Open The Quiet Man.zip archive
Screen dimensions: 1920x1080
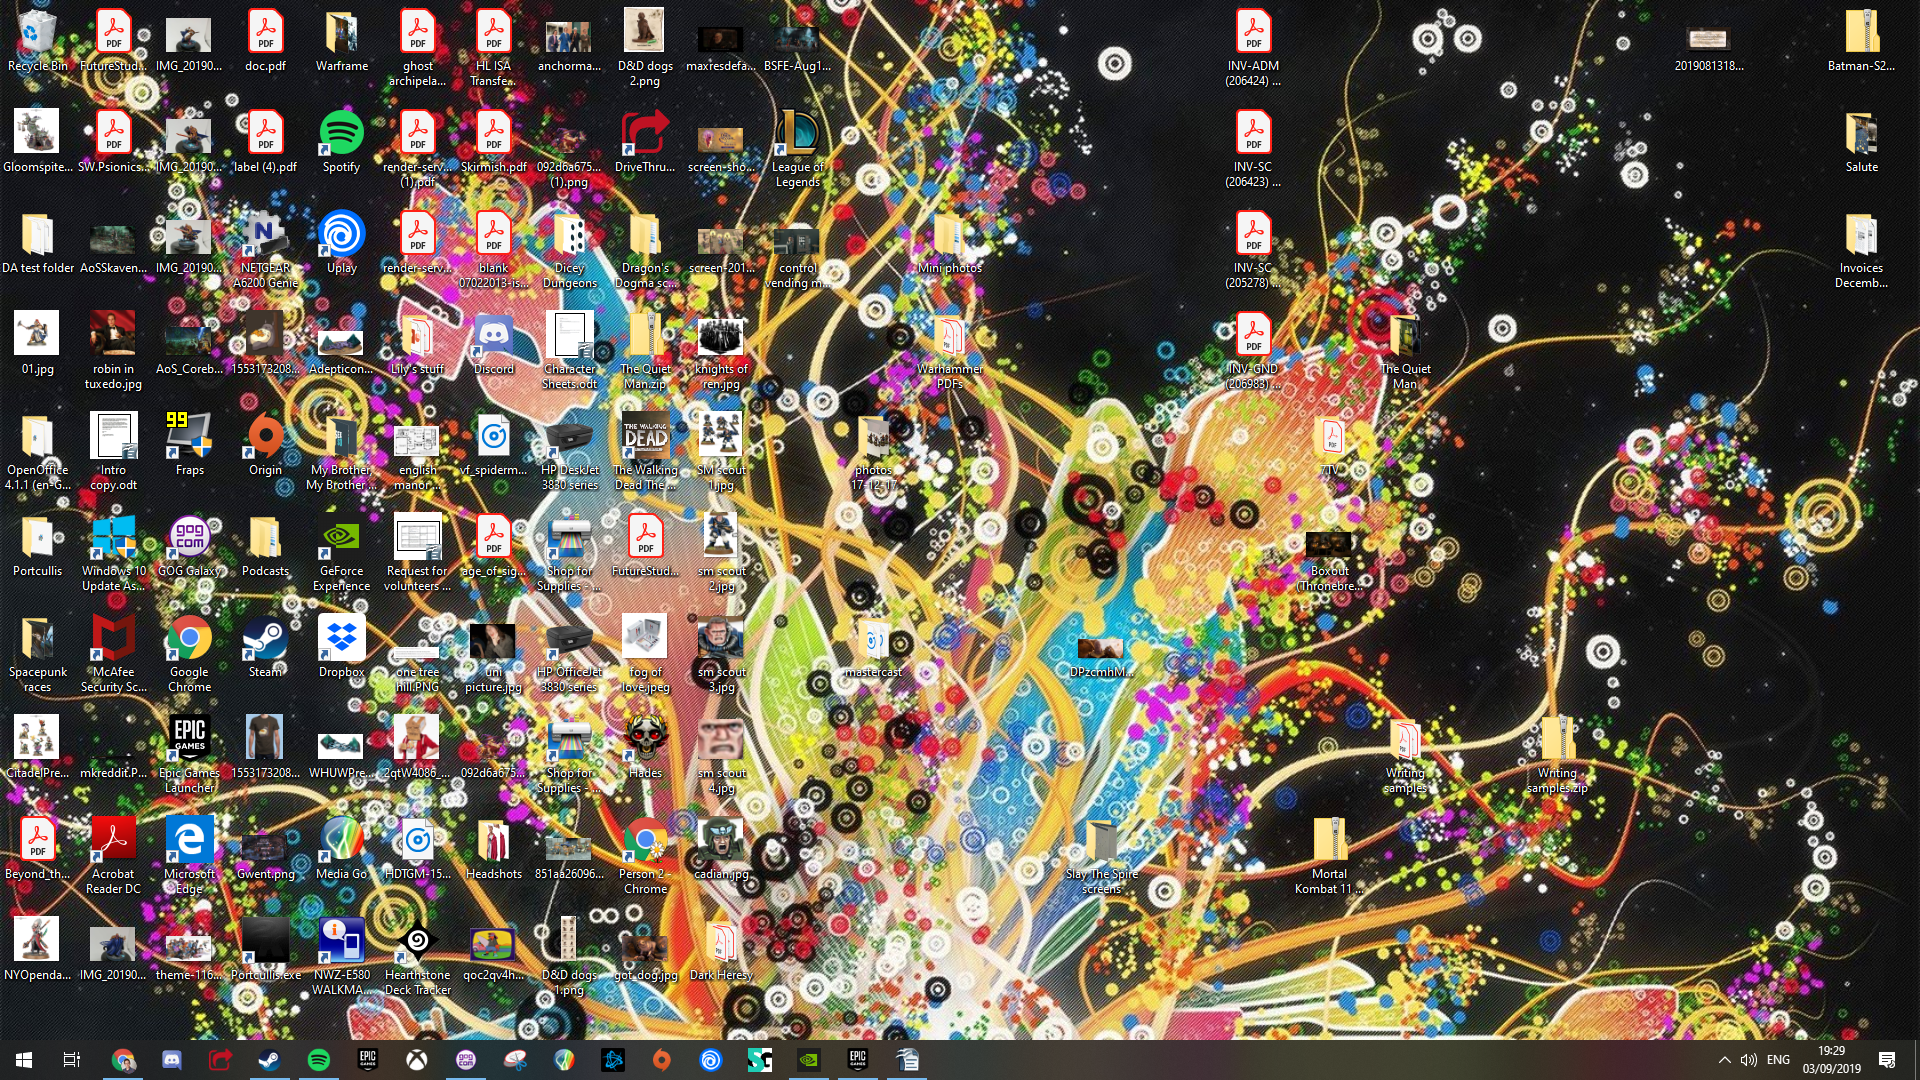click(x=645, y=351)
